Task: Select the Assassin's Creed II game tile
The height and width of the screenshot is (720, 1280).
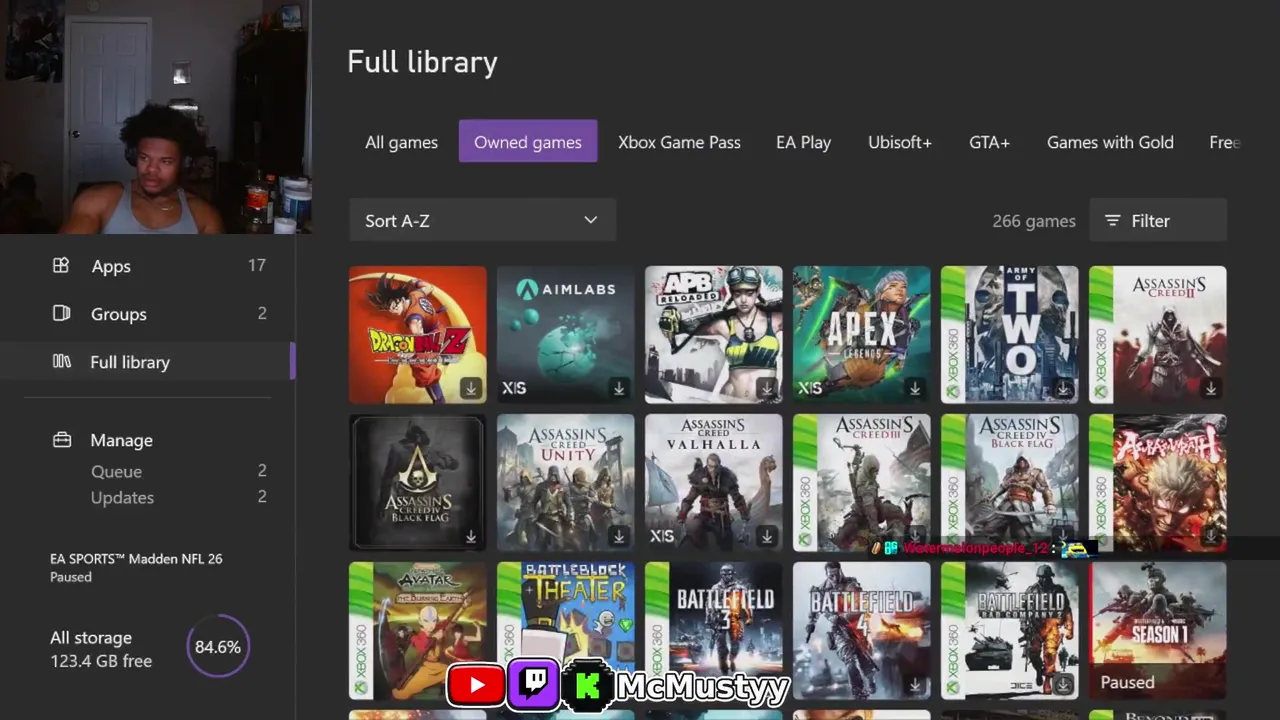Action: tap(1157, 334)
